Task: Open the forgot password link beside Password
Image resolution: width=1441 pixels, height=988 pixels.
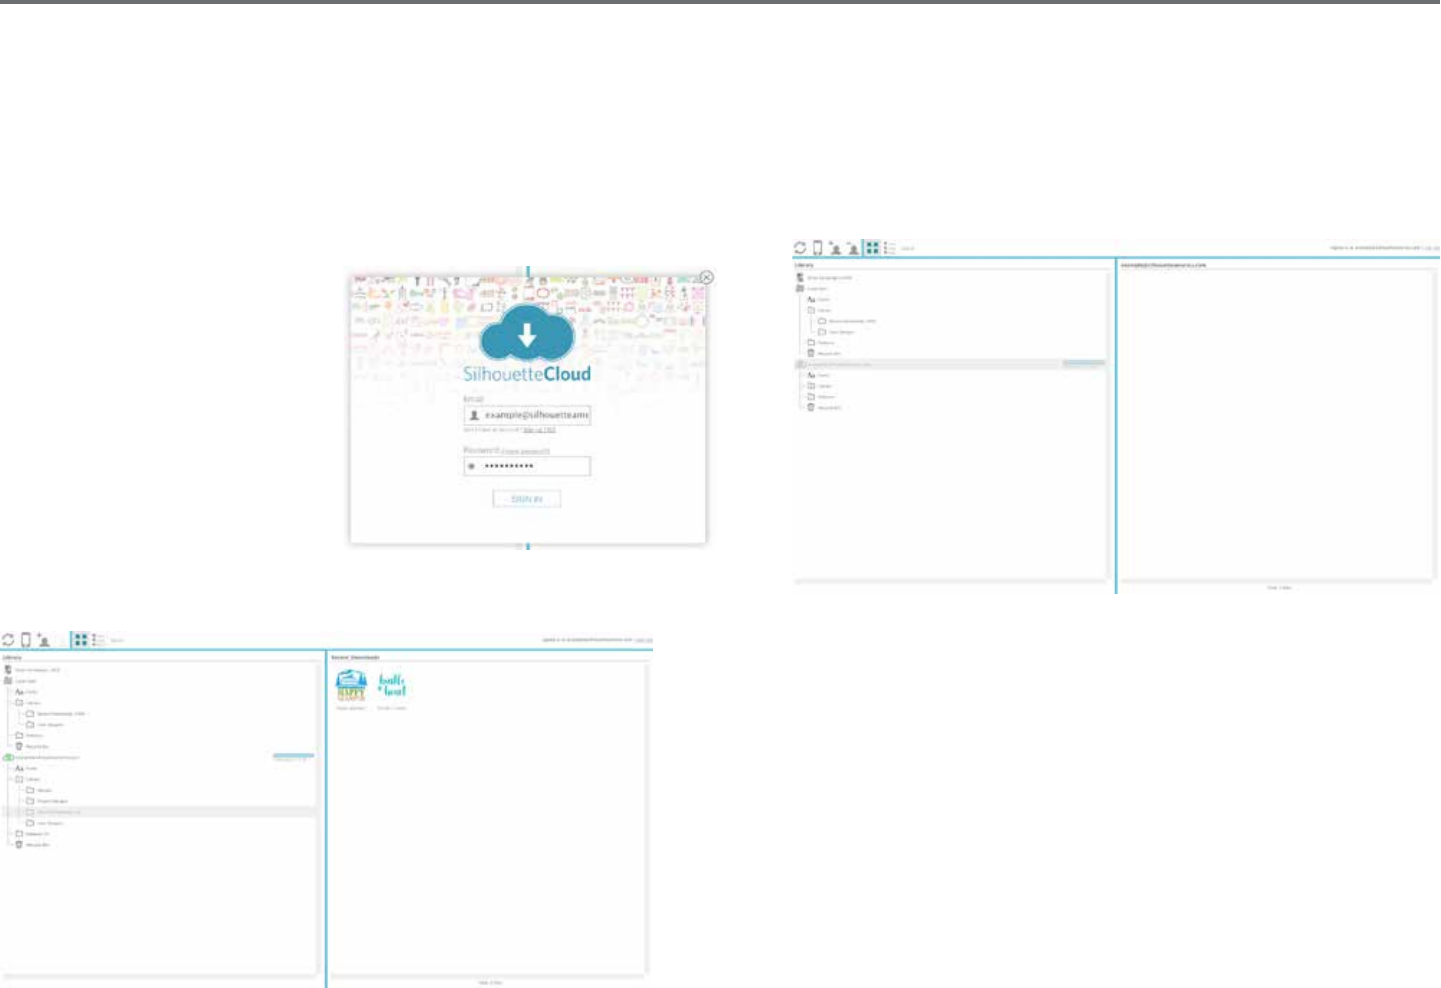Action: point(525,452)
